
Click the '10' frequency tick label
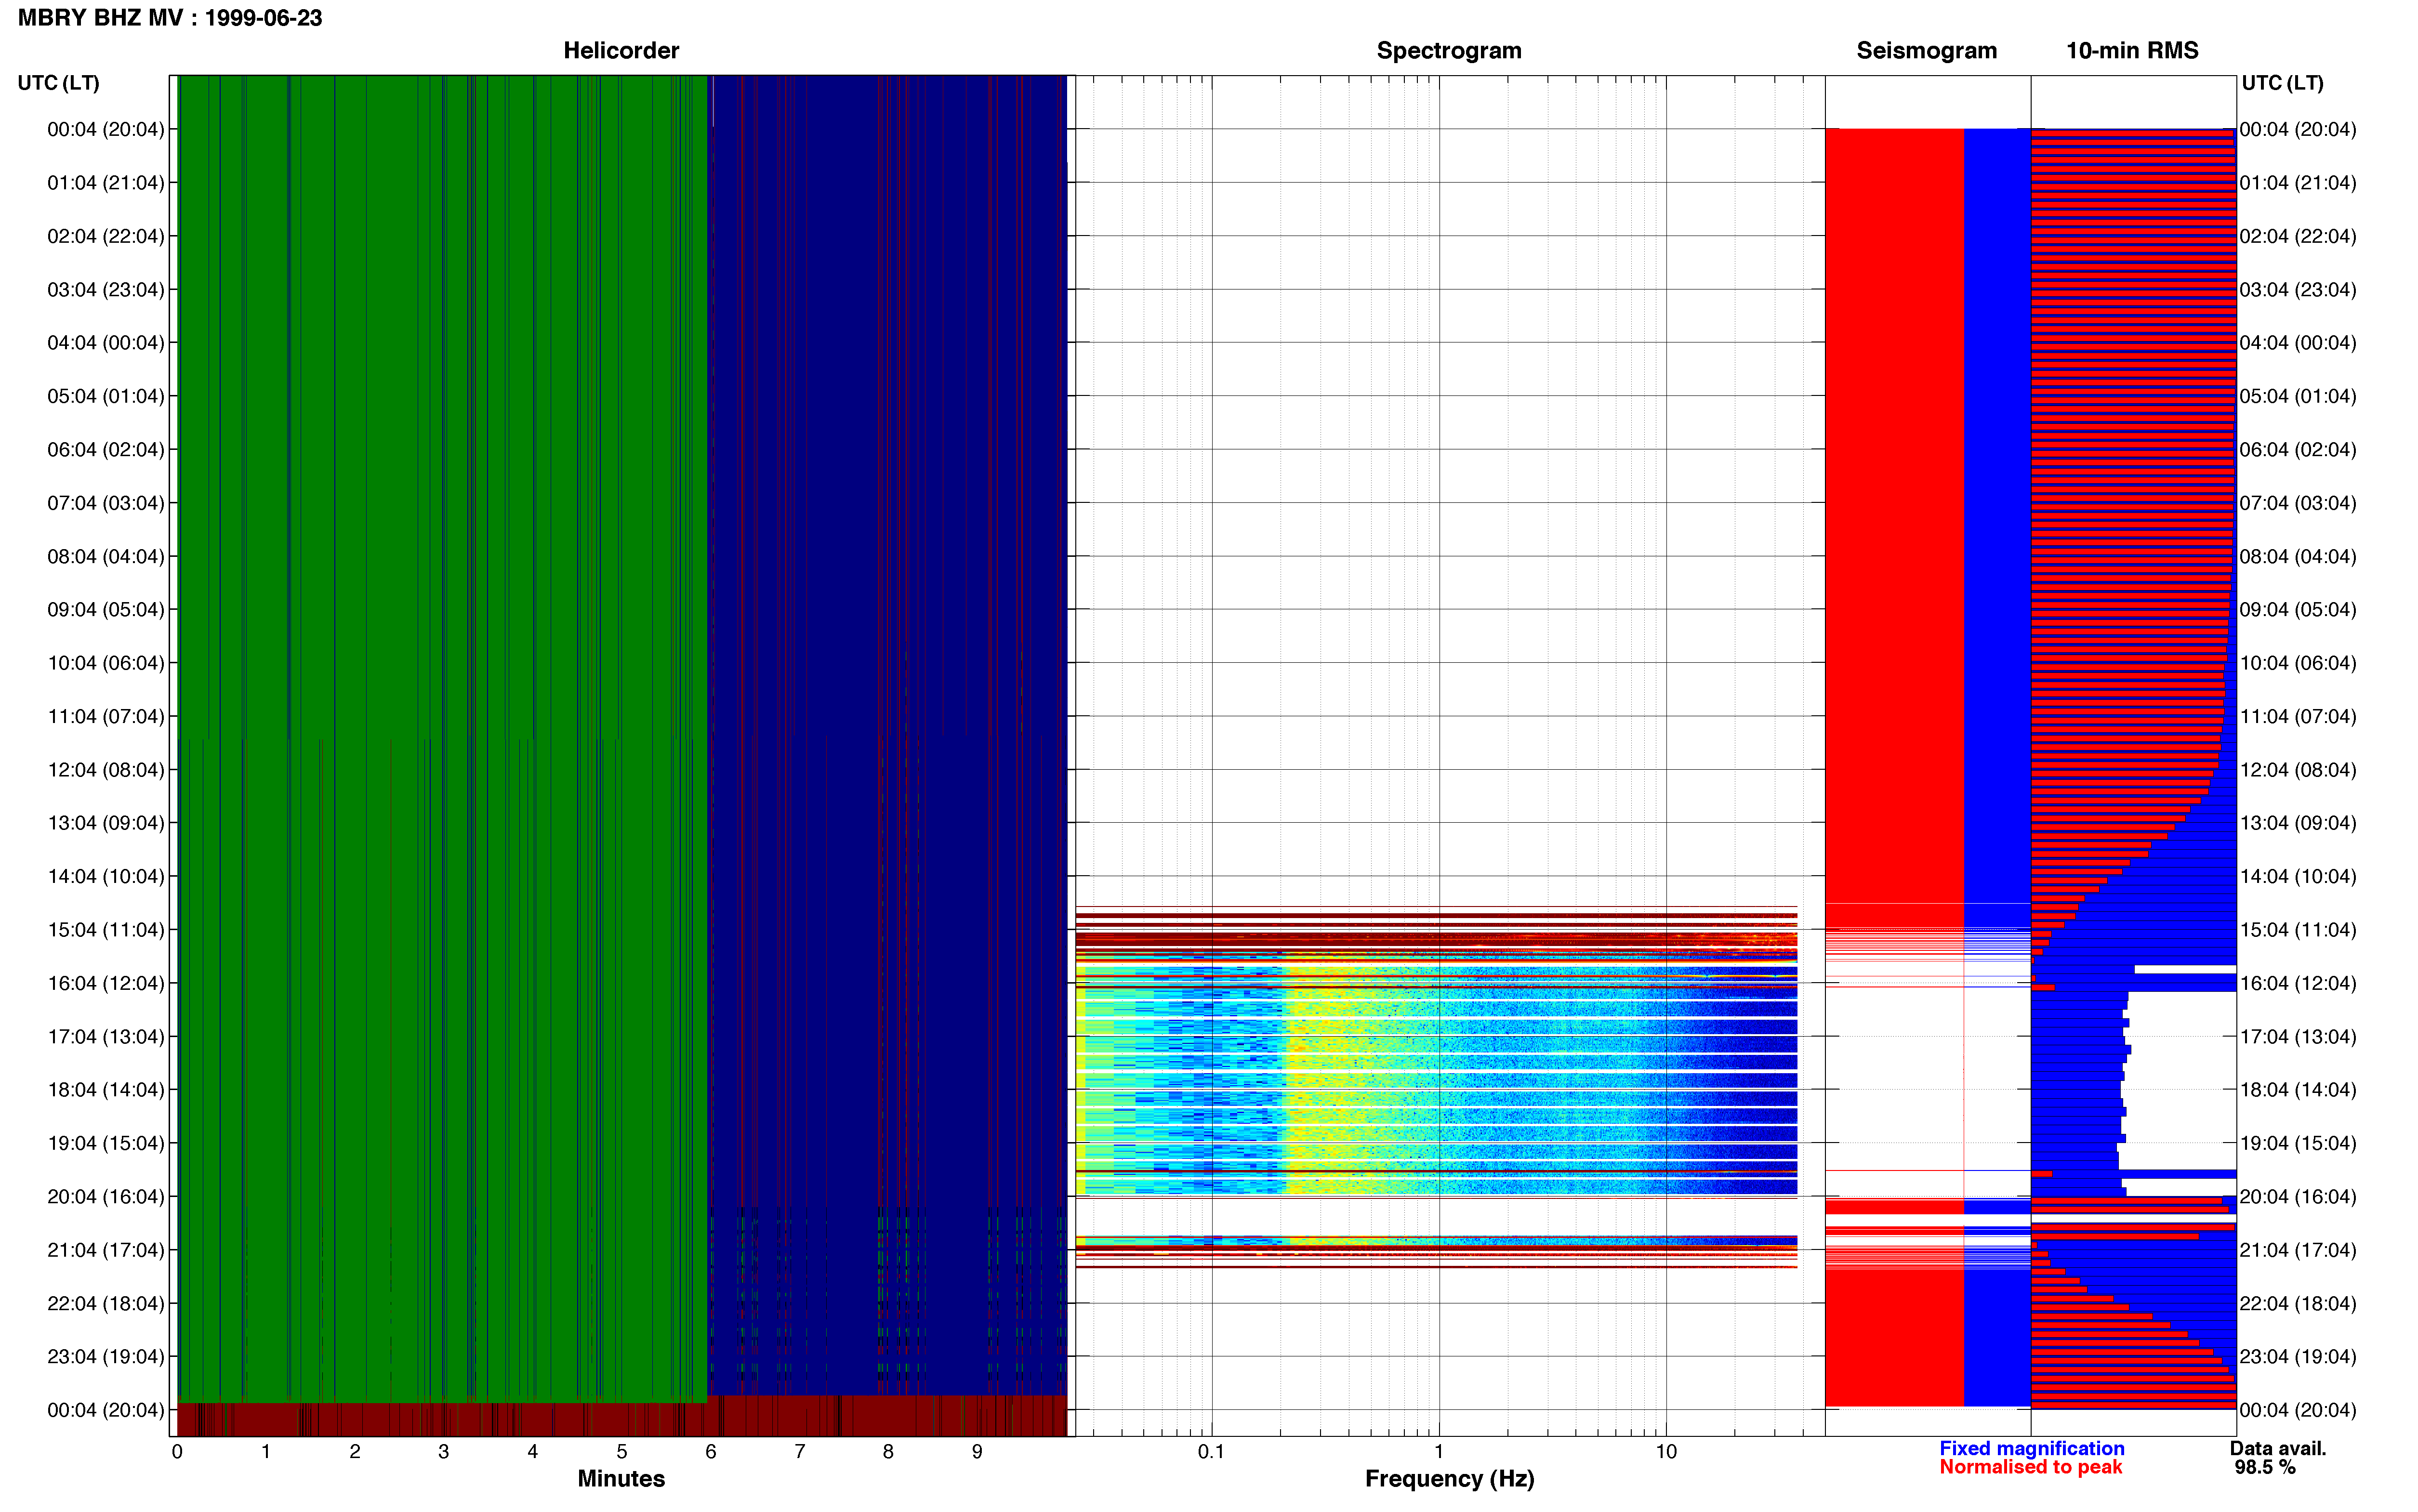click(1666, 1452)
